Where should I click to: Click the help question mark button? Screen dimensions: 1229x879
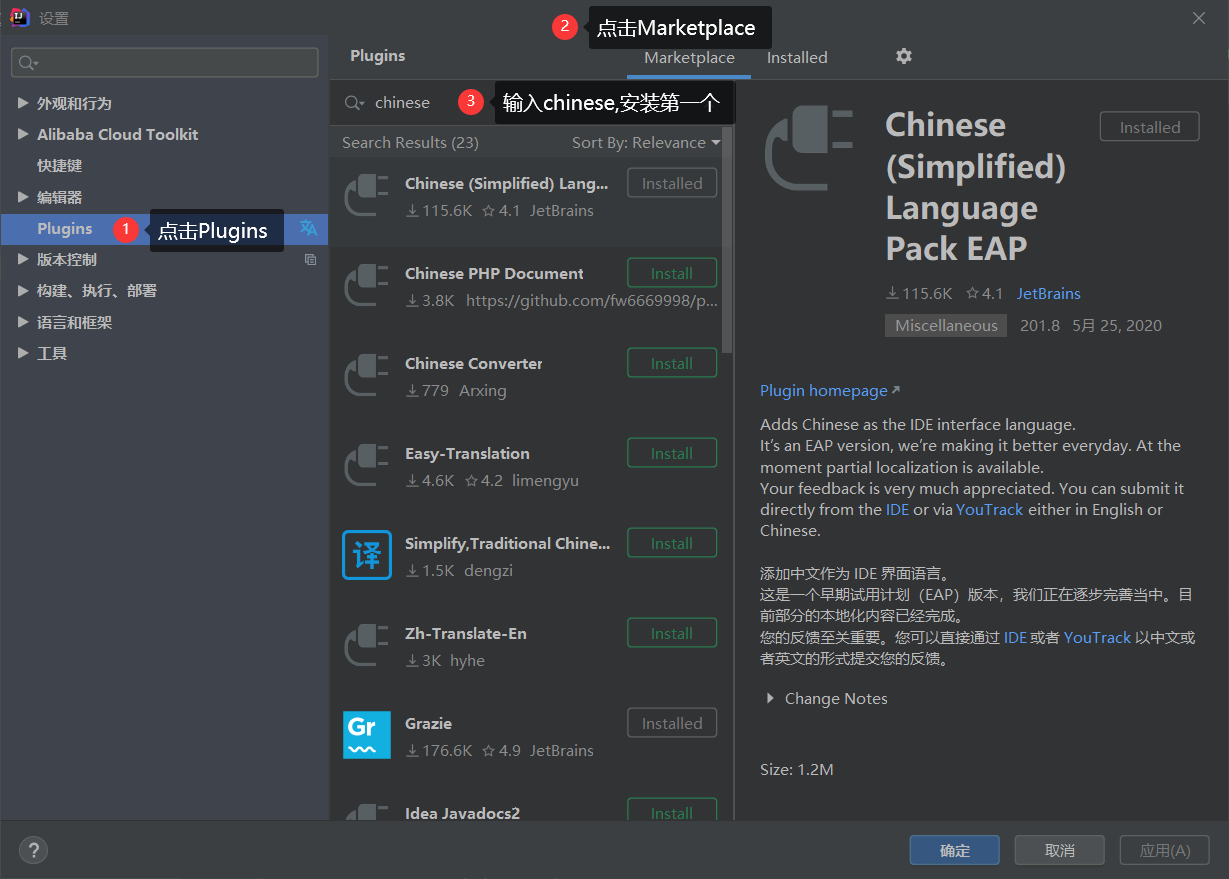tap(33, 850)
